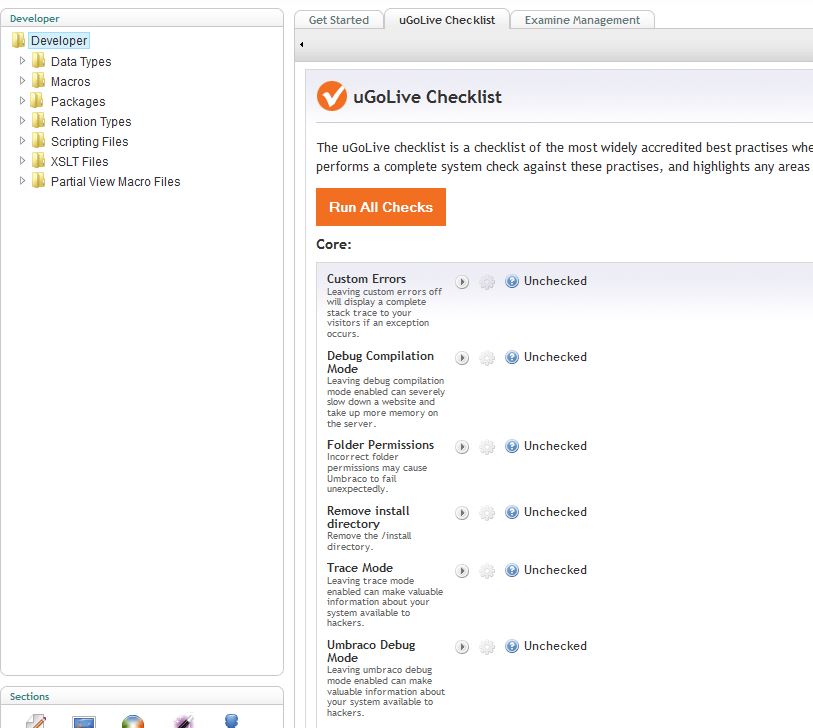Click the Custom Errors check title

(366, 279)
